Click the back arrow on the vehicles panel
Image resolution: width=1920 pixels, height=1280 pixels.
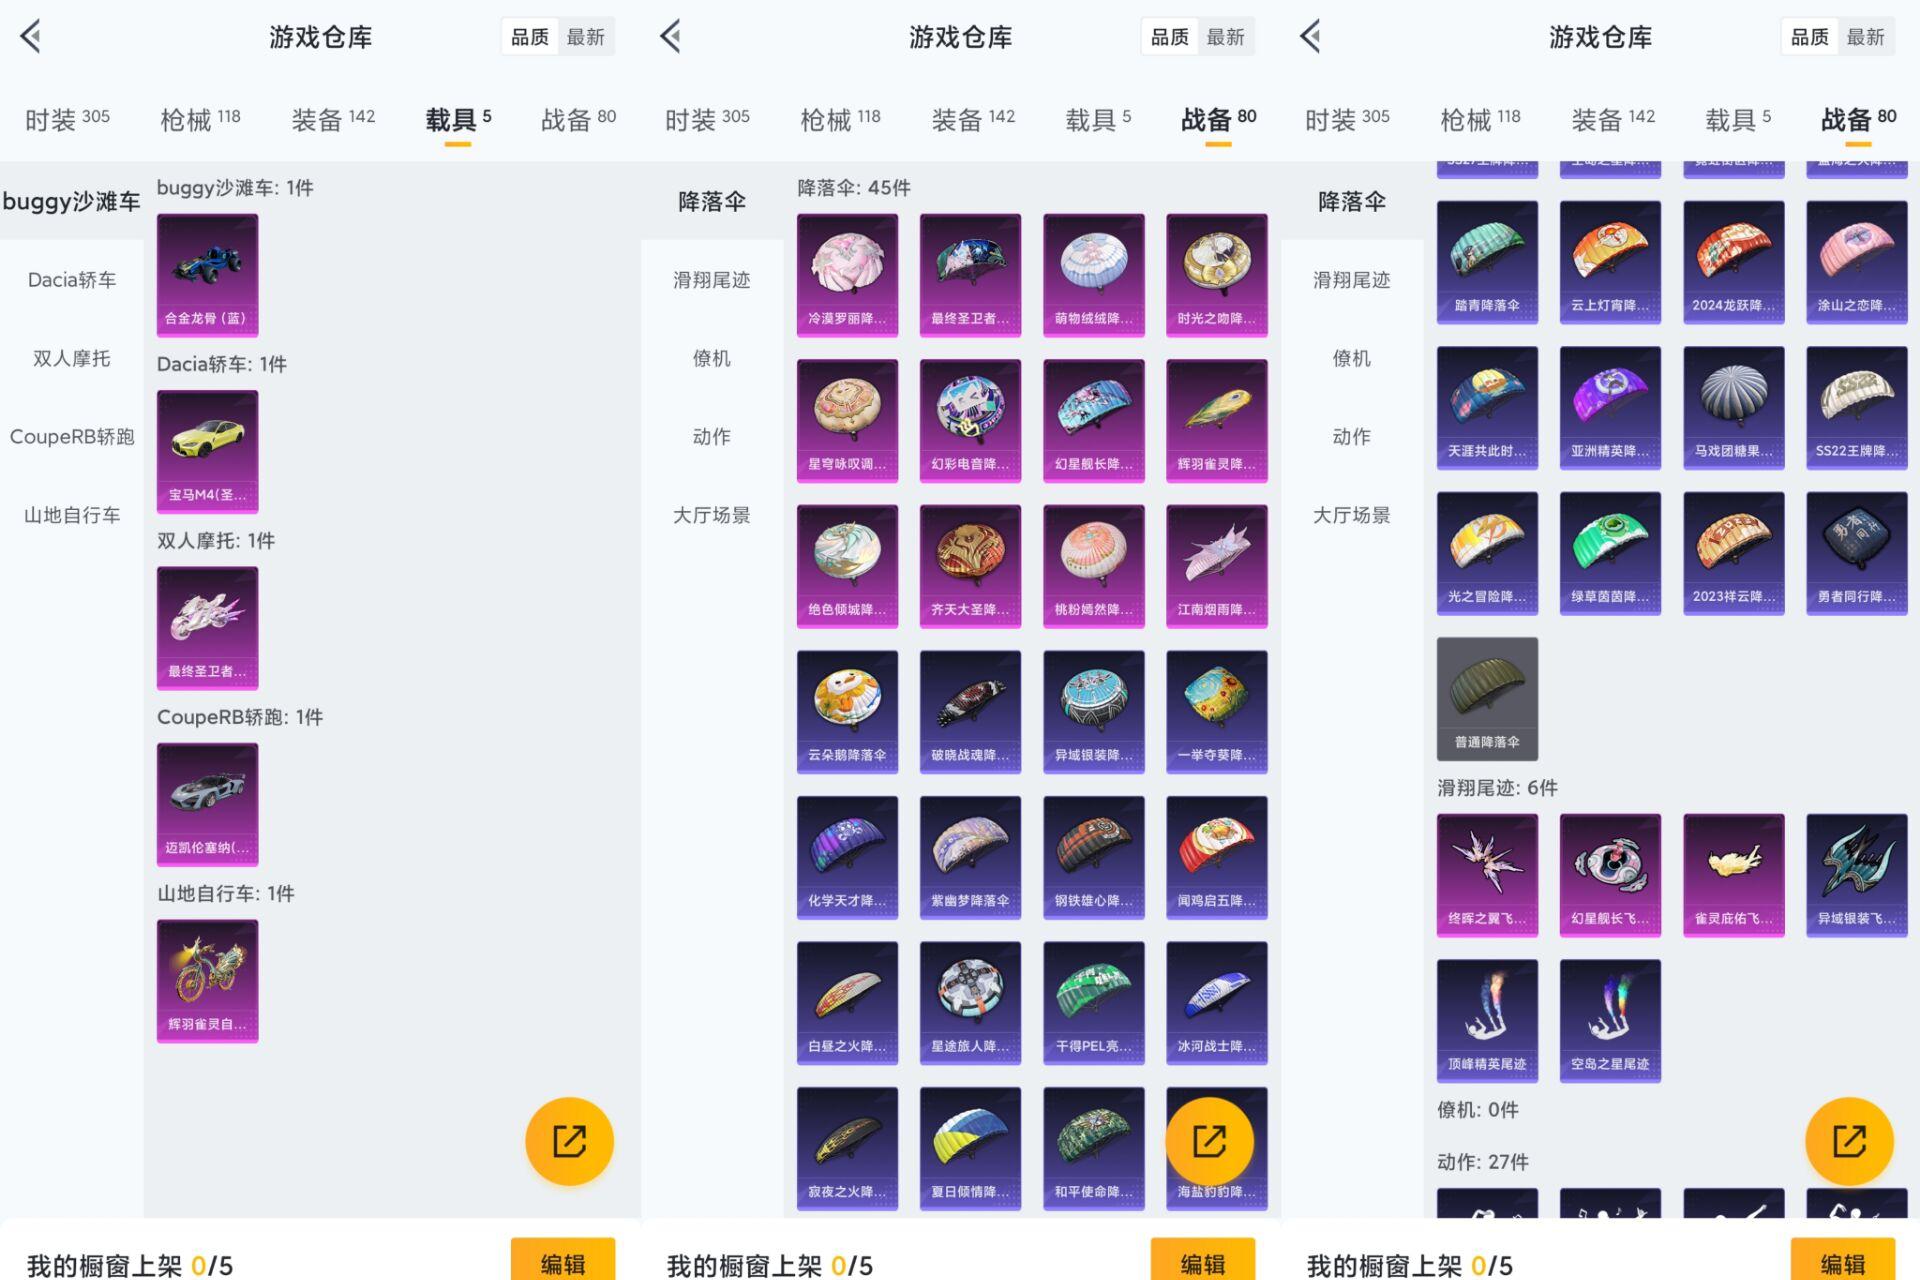pyautogui.click(x=32, y=36)
